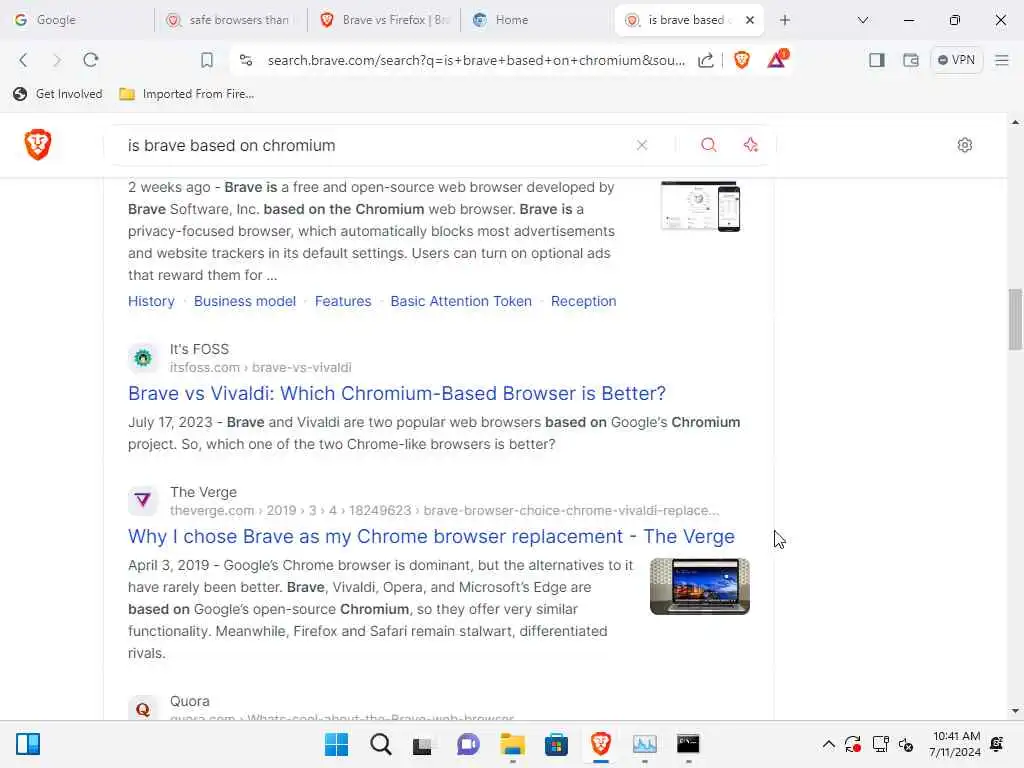1024x768 pixels.
Task: Open the performance monitor app on taskbar
Action: coord(645,744)
